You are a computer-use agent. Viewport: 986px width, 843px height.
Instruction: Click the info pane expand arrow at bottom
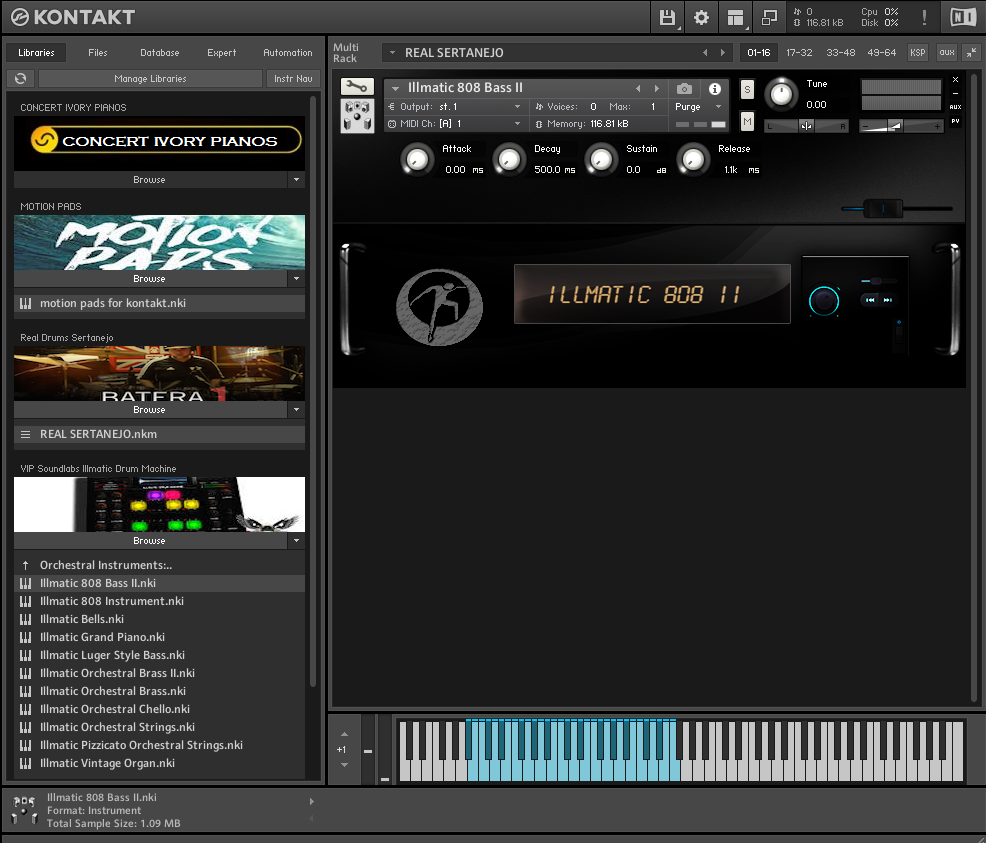[x=311, y=802]
